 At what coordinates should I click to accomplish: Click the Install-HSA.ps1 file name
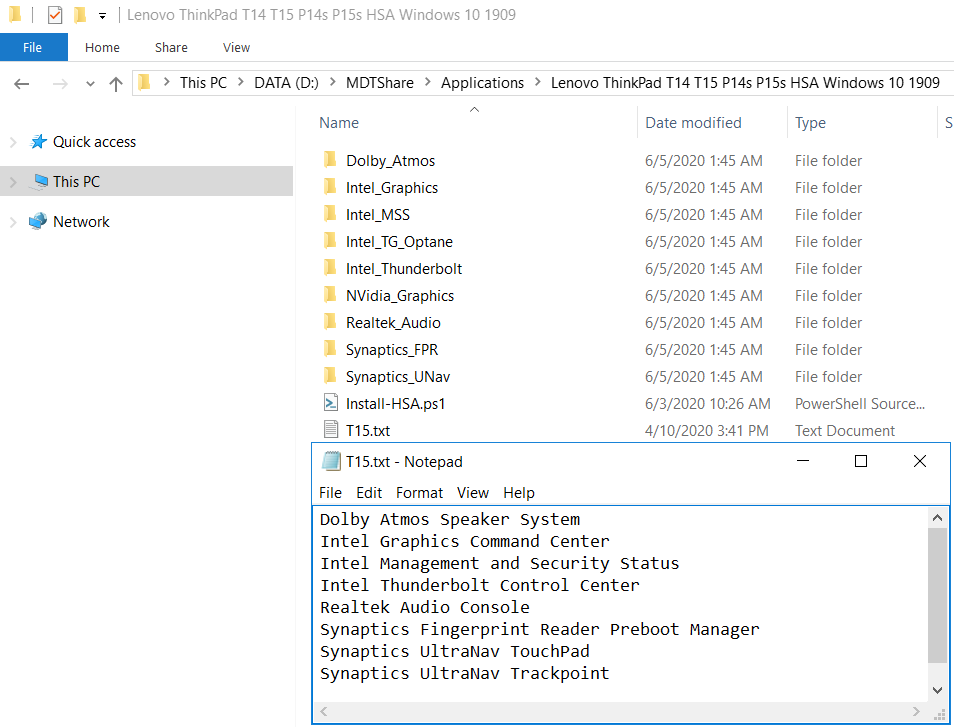(x=395, y=404)
